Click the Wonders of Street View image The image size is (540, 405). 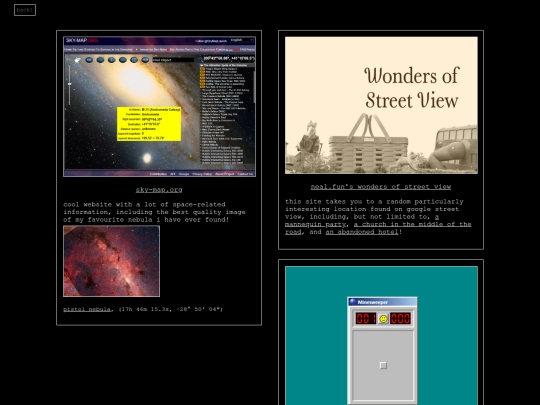[x=381, y=105]
